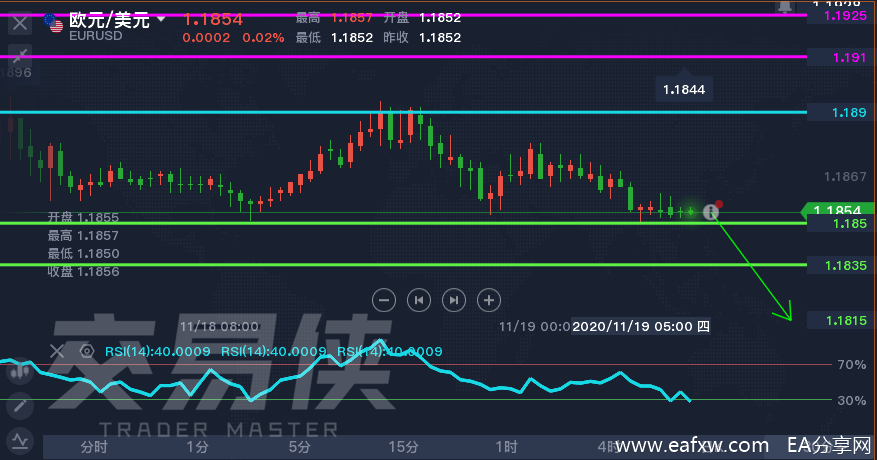This screenshot has height=460, width=877.
Task: Choose the 15分 timeframe tab
Action: [402, 445]
